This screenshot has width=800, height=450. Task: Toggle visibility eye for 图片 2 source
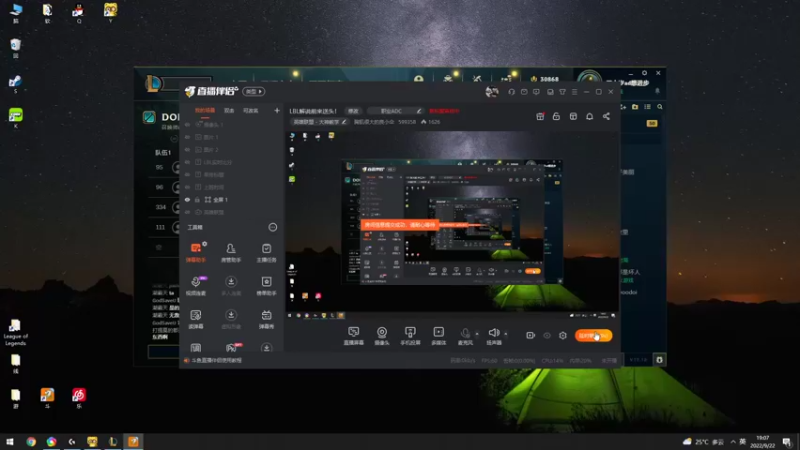[187, 149]
